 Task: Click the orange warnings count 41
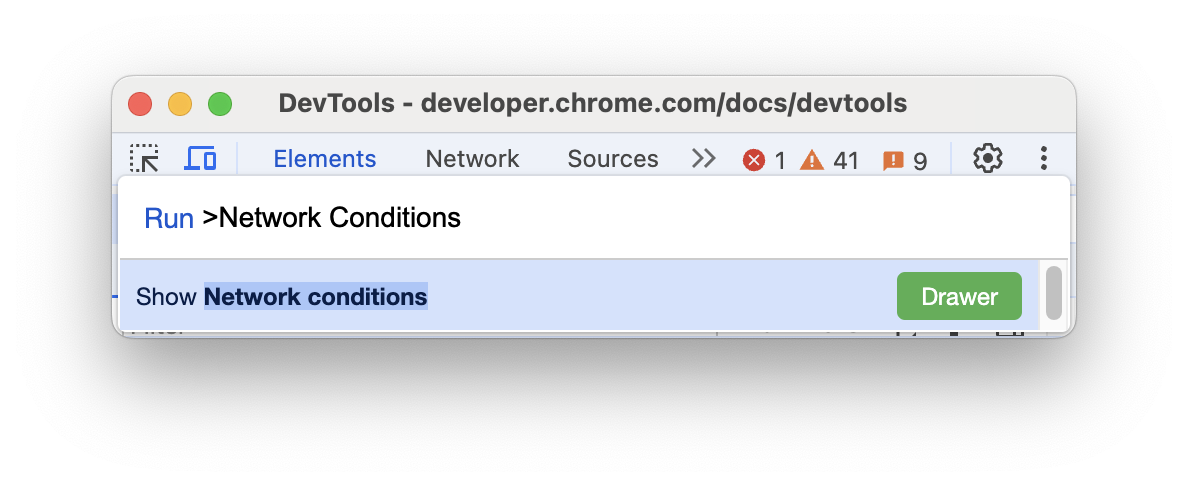831,160
